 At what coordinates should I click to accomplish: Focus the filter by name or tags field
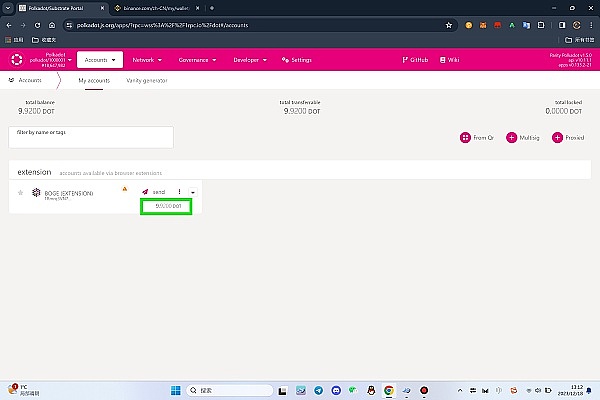tap(91, 137)
